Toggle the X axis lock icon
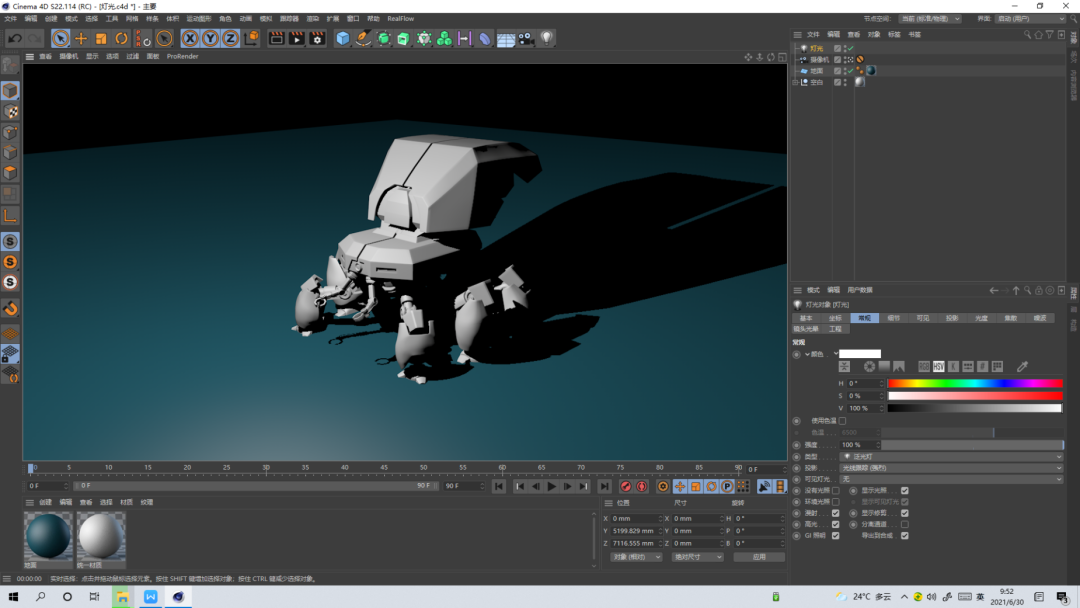This screenshot has width=1080, height=608. click(190, 39)
